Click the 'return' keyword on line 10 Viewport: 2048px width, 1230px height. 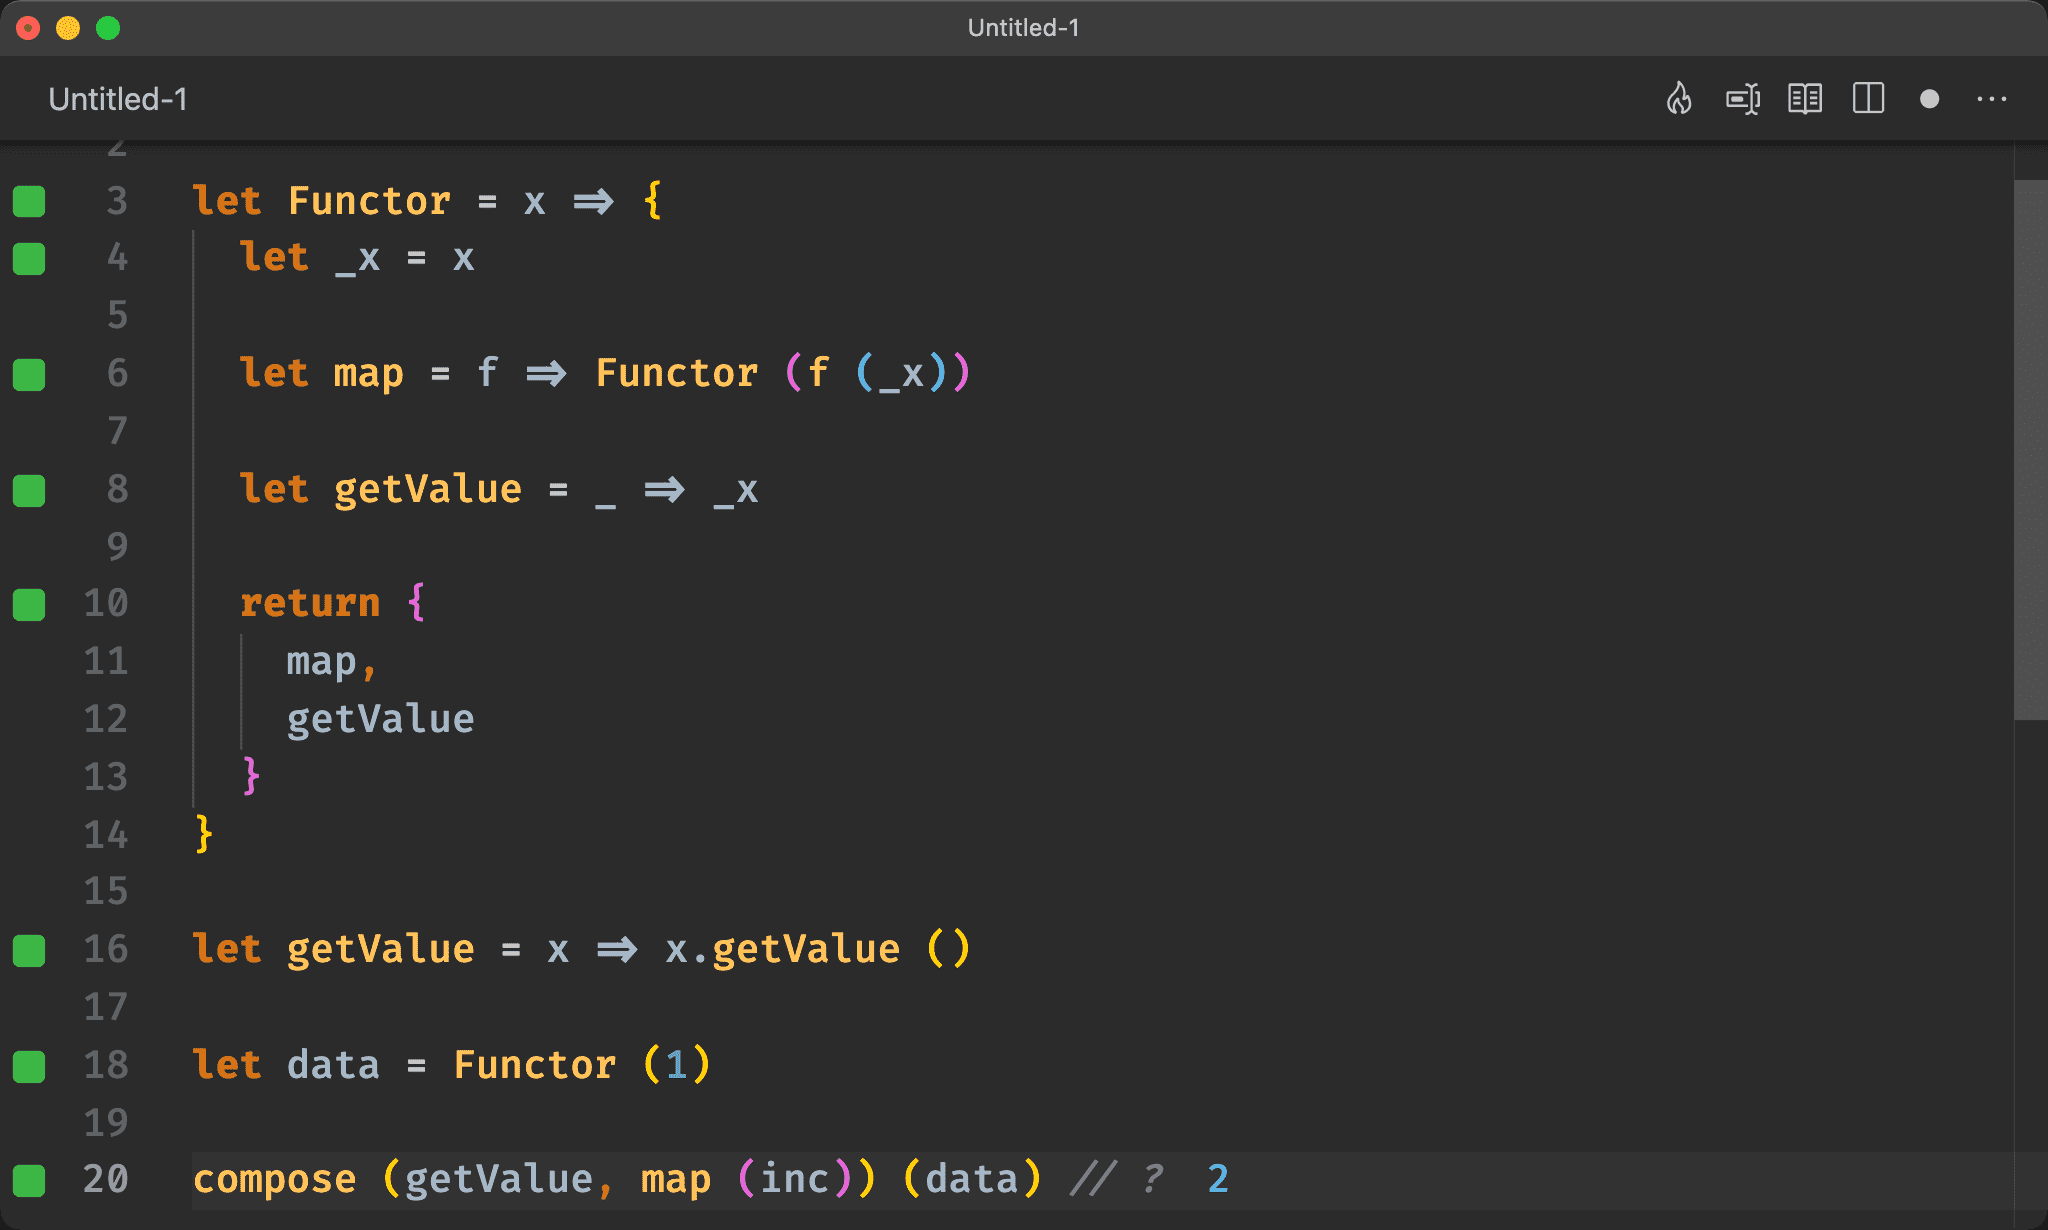[310, 603]
